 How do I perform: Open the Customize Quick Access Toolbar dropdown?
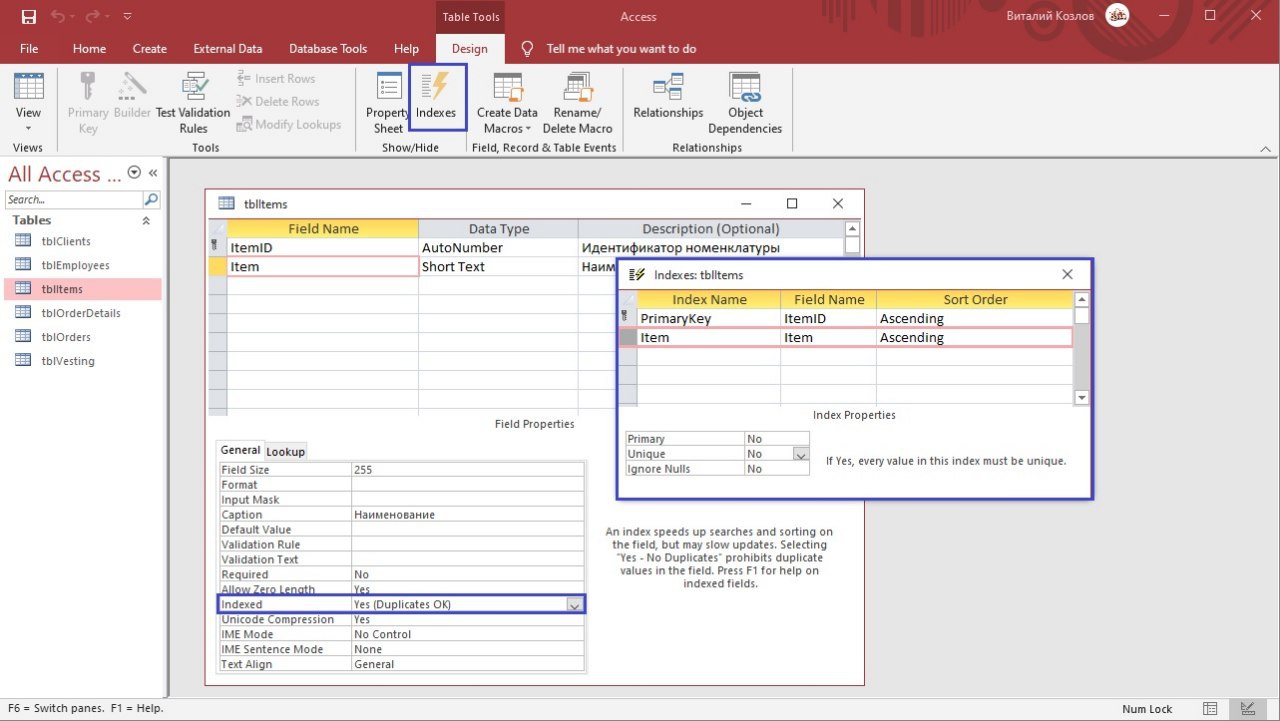point(127,17)
